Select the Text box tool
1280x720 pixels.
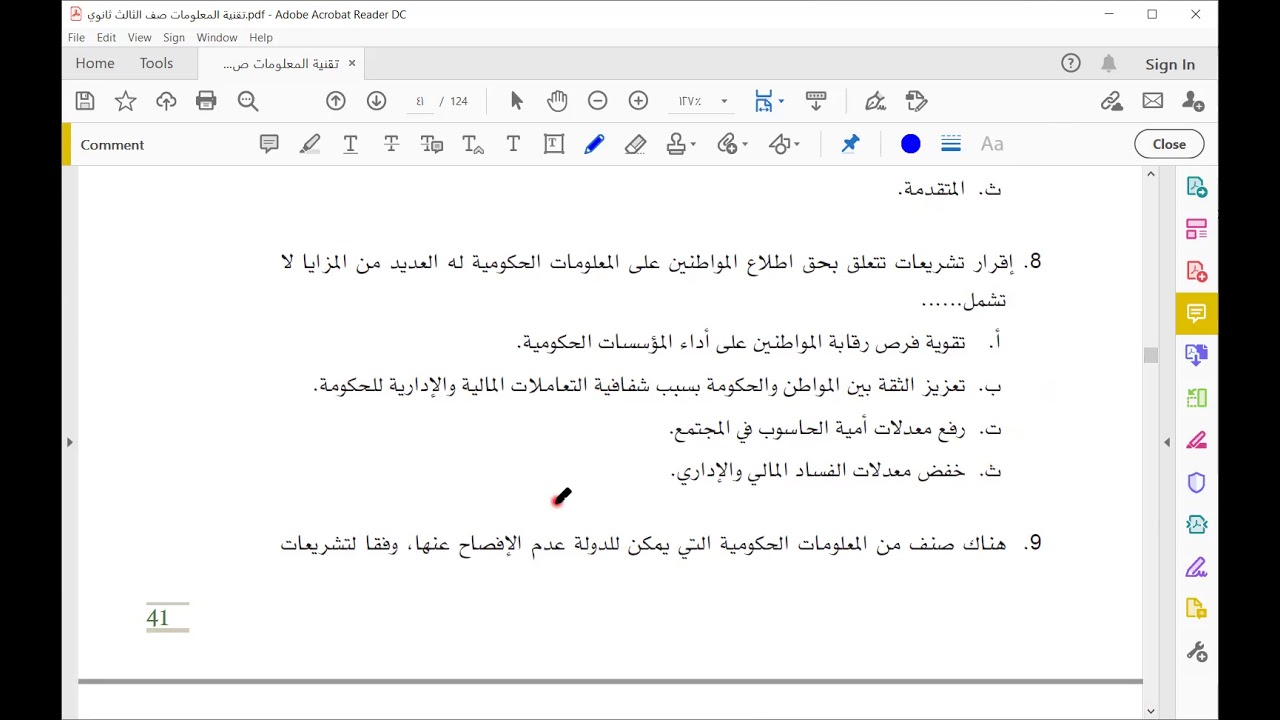554,144
